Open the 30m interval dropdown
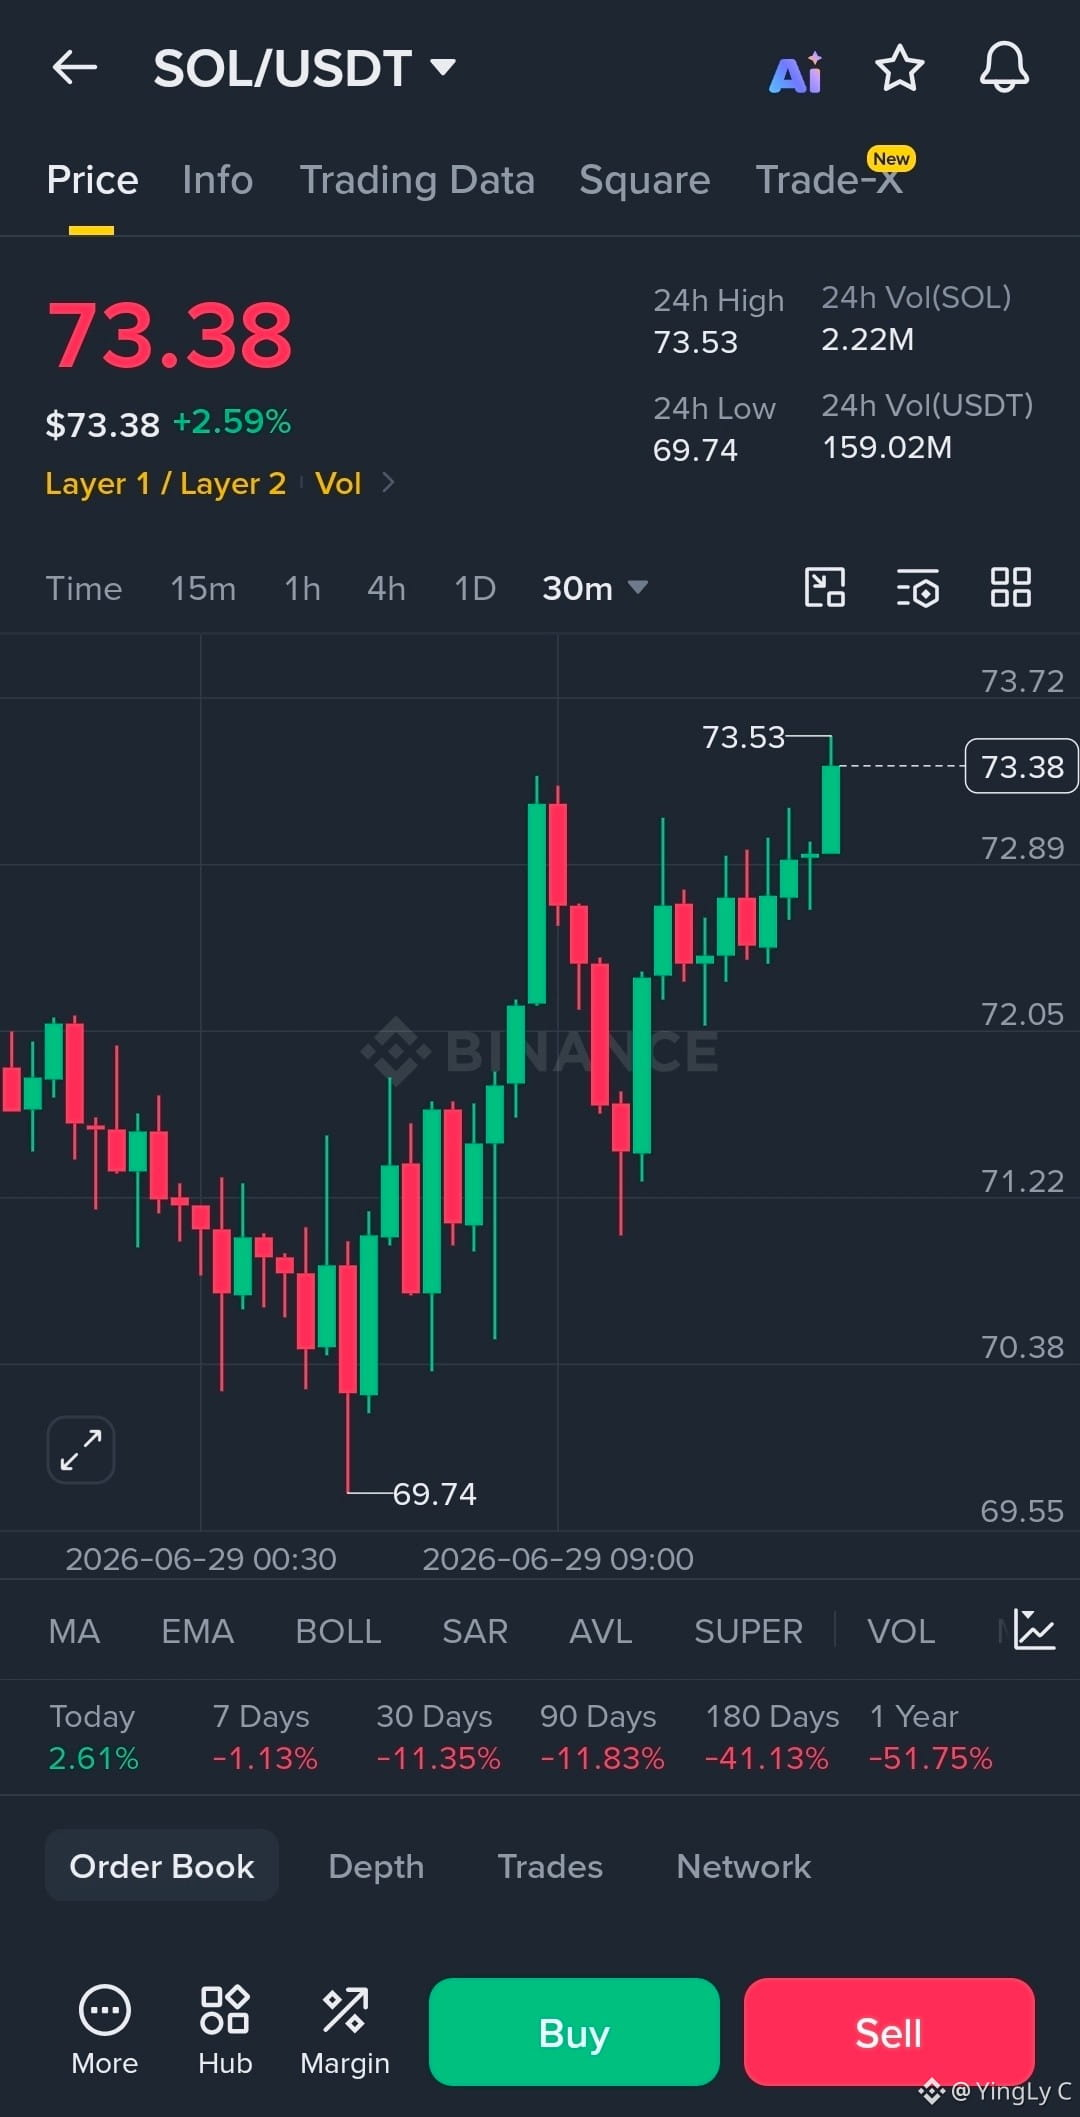1080x2117 pixels. 595,588
